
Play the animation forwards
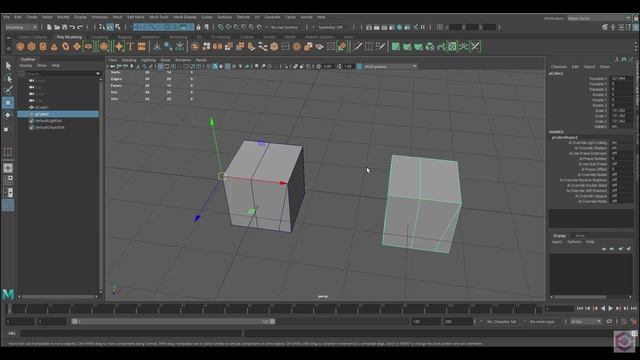(x=611, y=309)
